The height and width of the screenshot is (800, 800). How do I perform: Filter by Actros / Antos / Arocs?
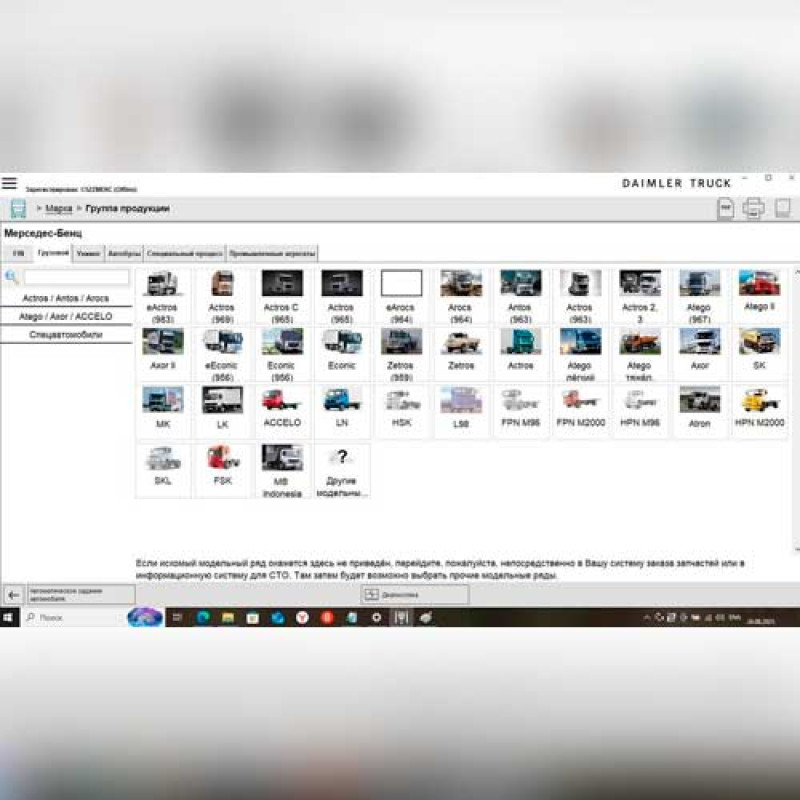(x=66, y=298)
